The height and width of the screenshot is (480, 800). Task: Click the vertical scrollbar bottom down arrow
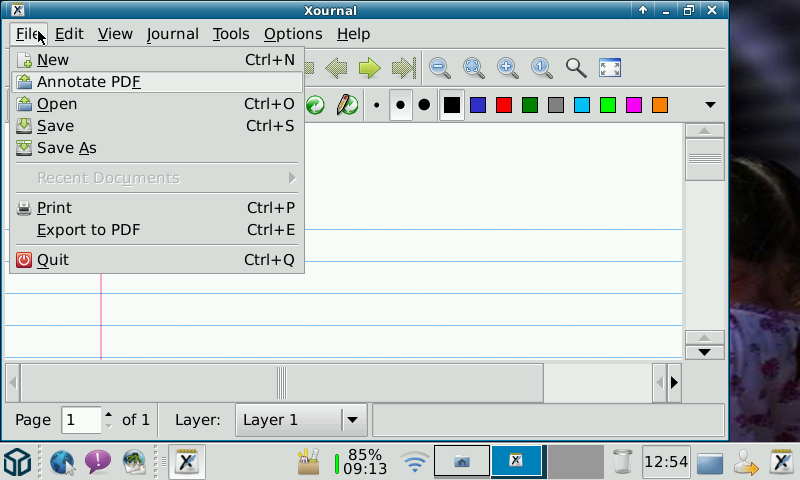click(705, 352)
